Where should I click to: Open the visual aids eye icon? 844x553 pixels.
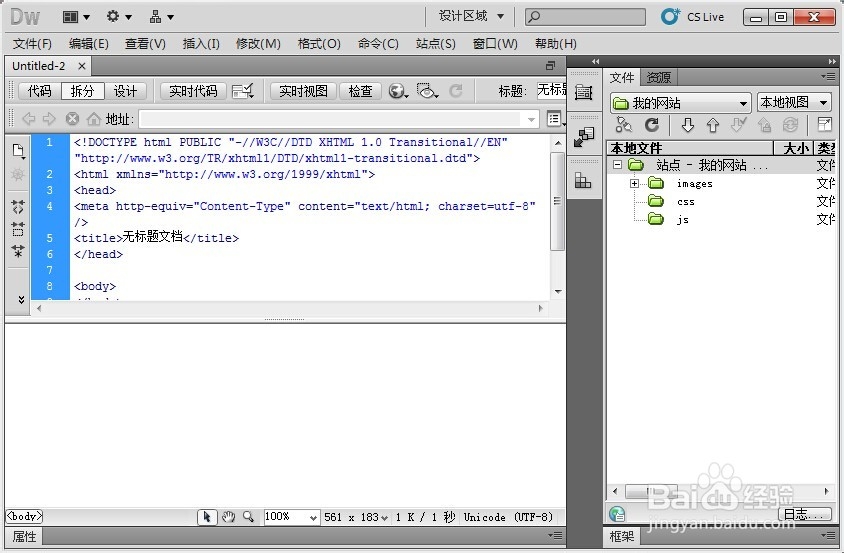pyautogui.click(x=427, y=90)
